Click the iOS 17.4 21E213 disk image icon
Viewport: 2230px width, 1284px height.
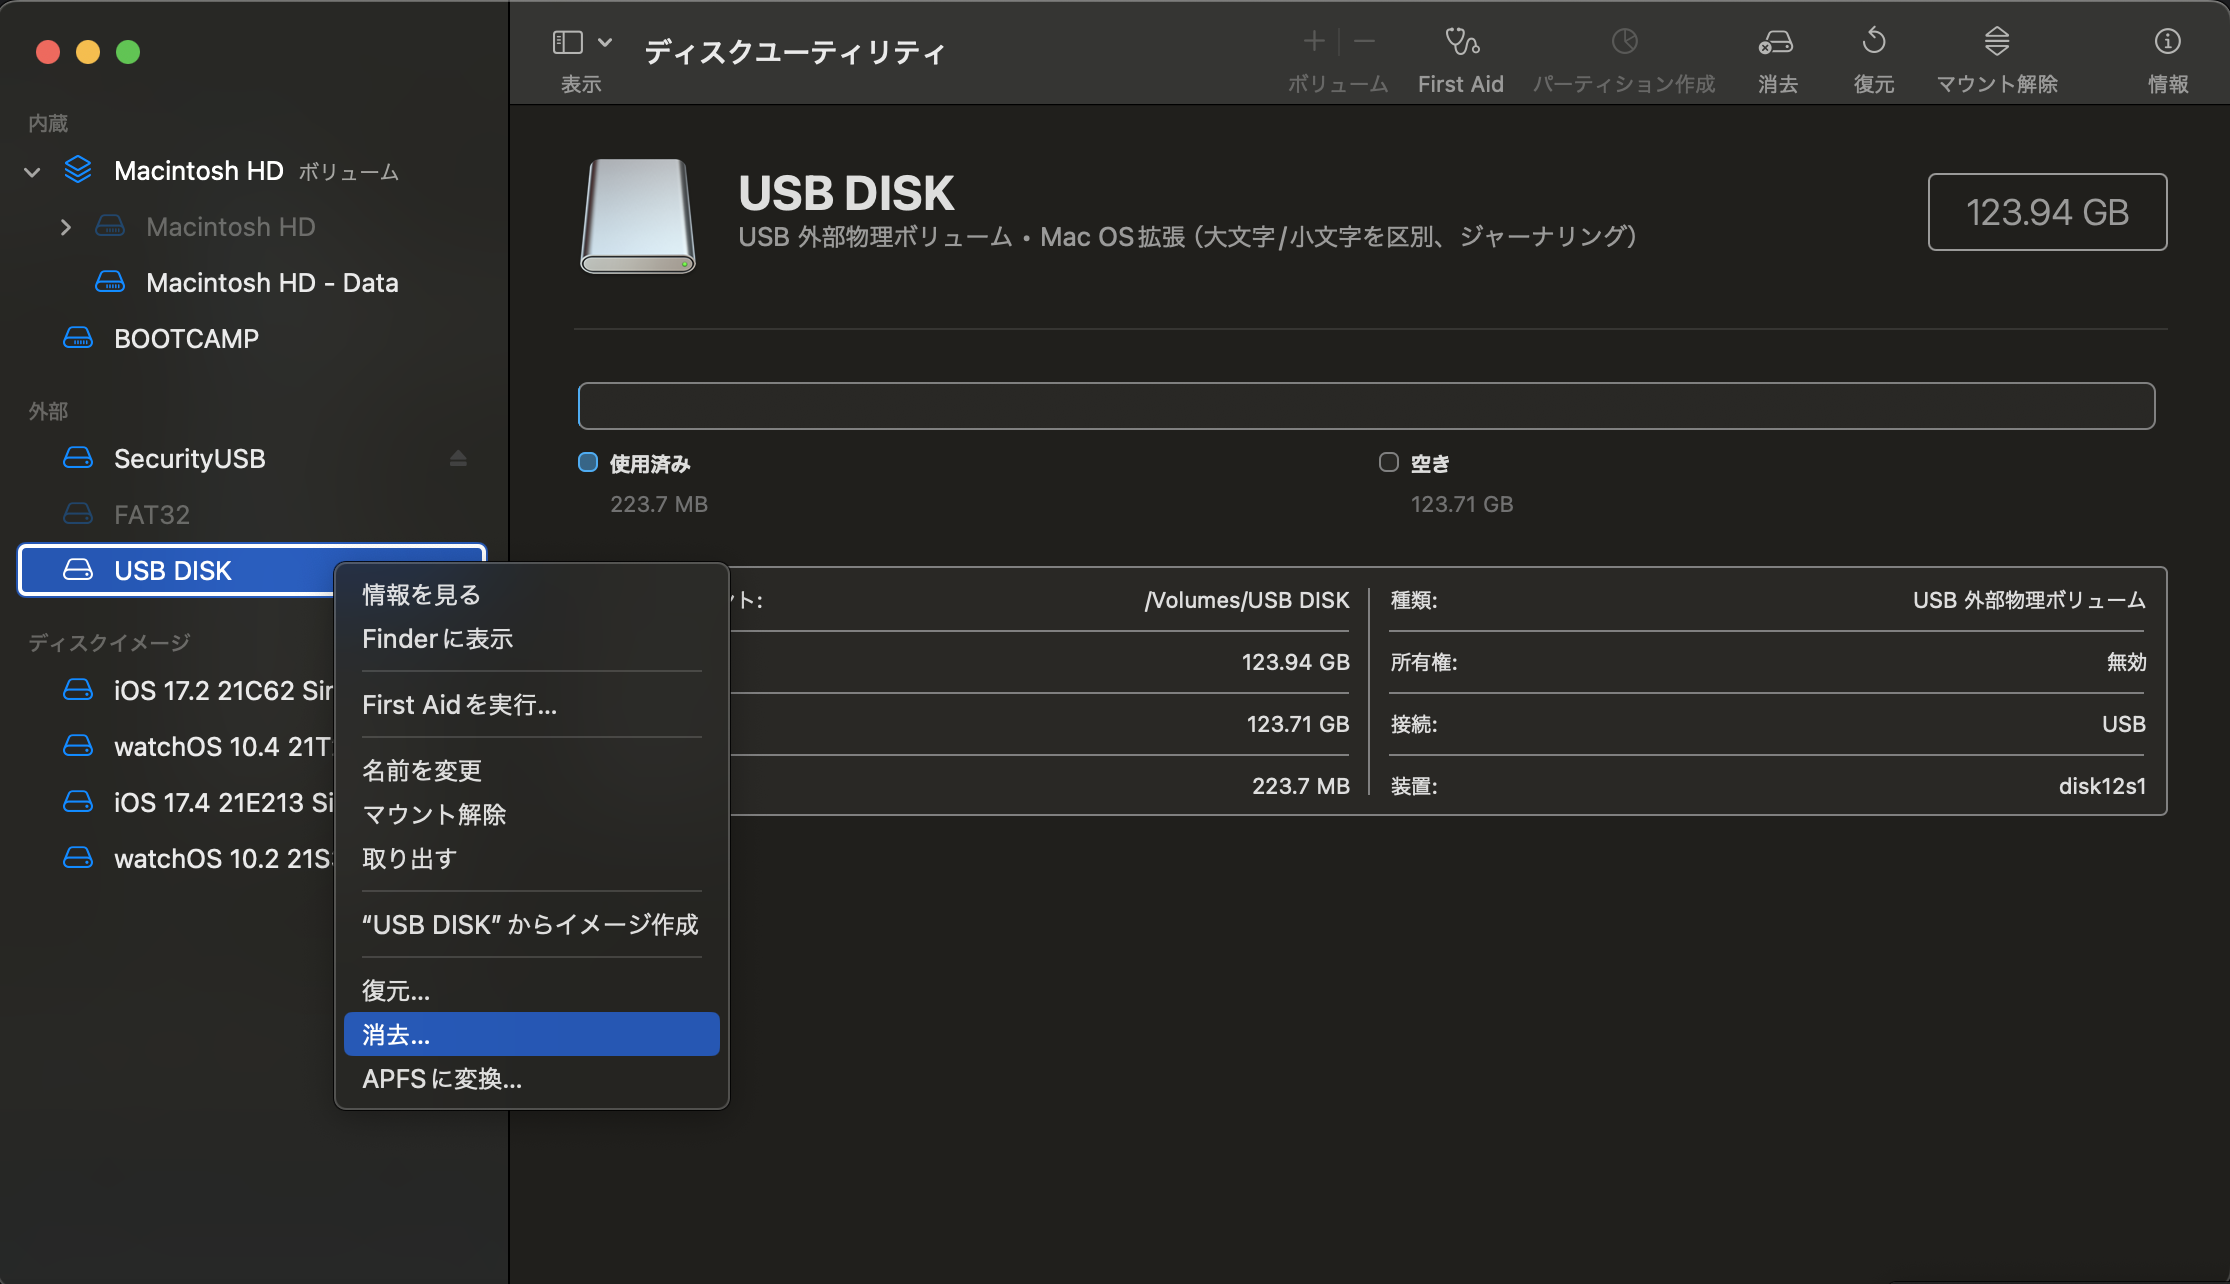78,802
